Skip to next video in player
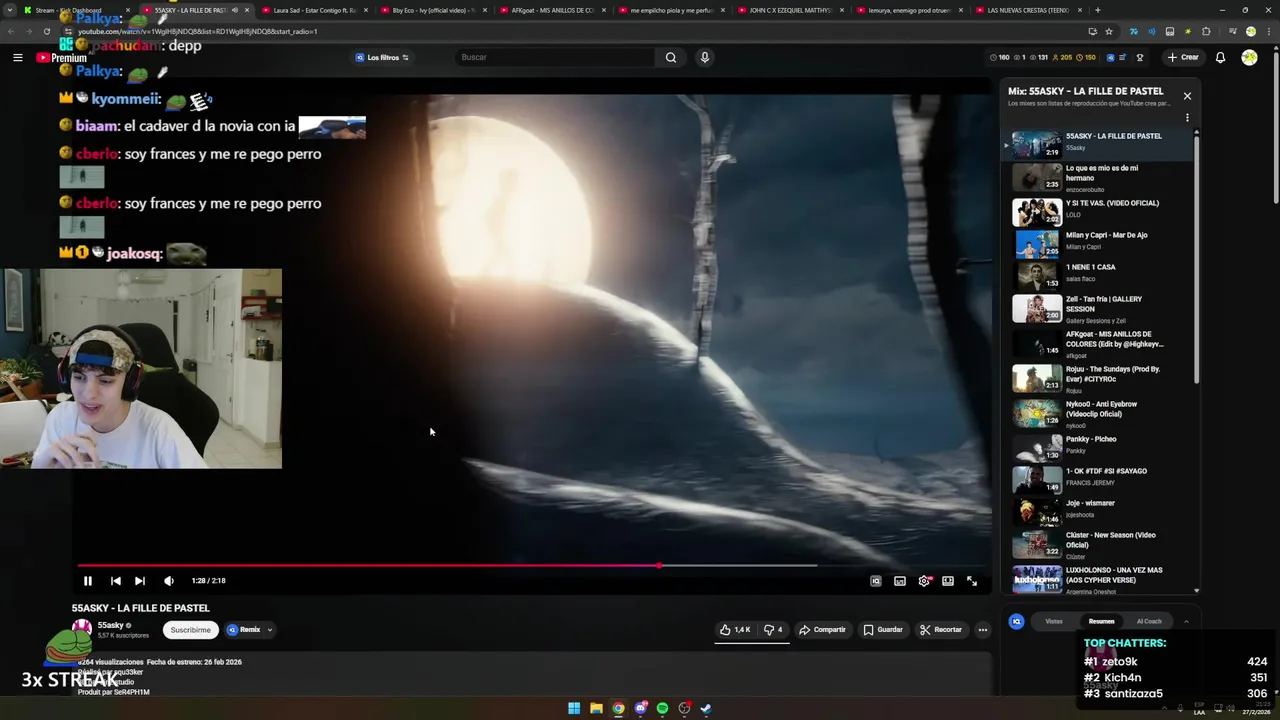1280x720 pixels. [140, 581]
